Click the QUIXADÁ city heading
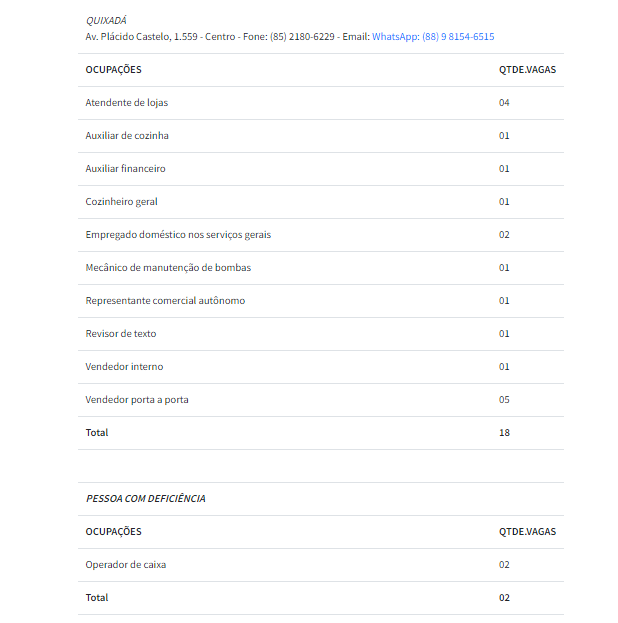 pyautogui.click(x=106, y=20)
